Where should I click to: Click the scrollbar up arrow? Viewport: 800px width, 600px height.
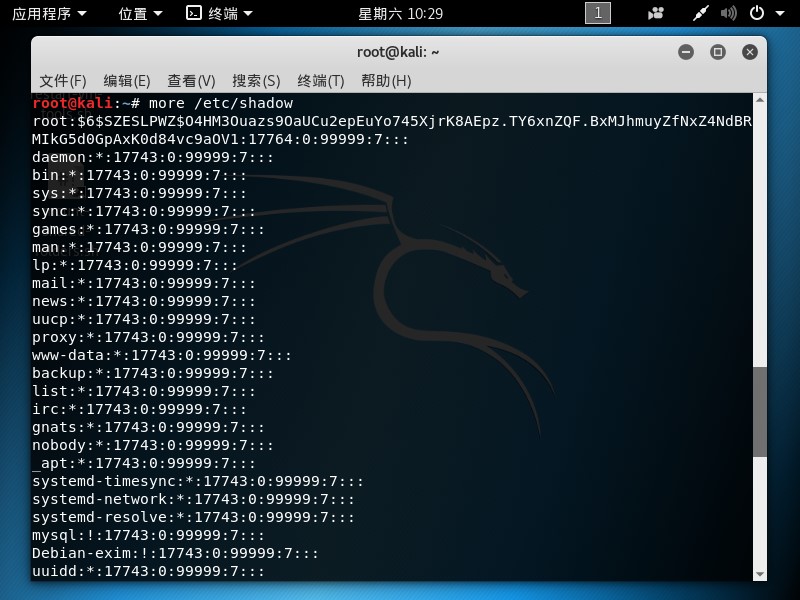[760, 100]
